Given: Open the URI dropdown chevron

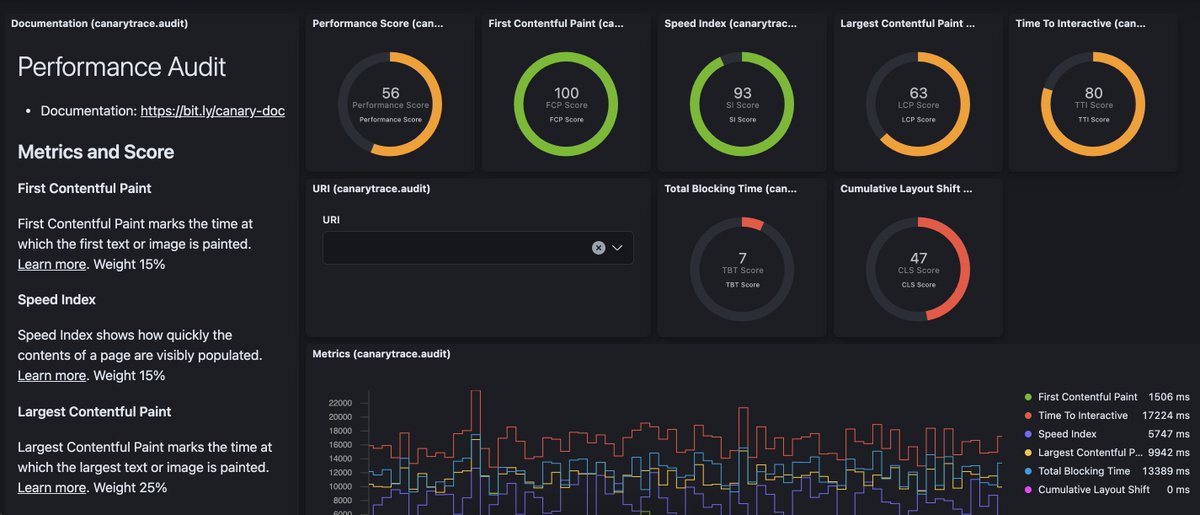Looking at the screenshot, I should (x=618, y=248).
